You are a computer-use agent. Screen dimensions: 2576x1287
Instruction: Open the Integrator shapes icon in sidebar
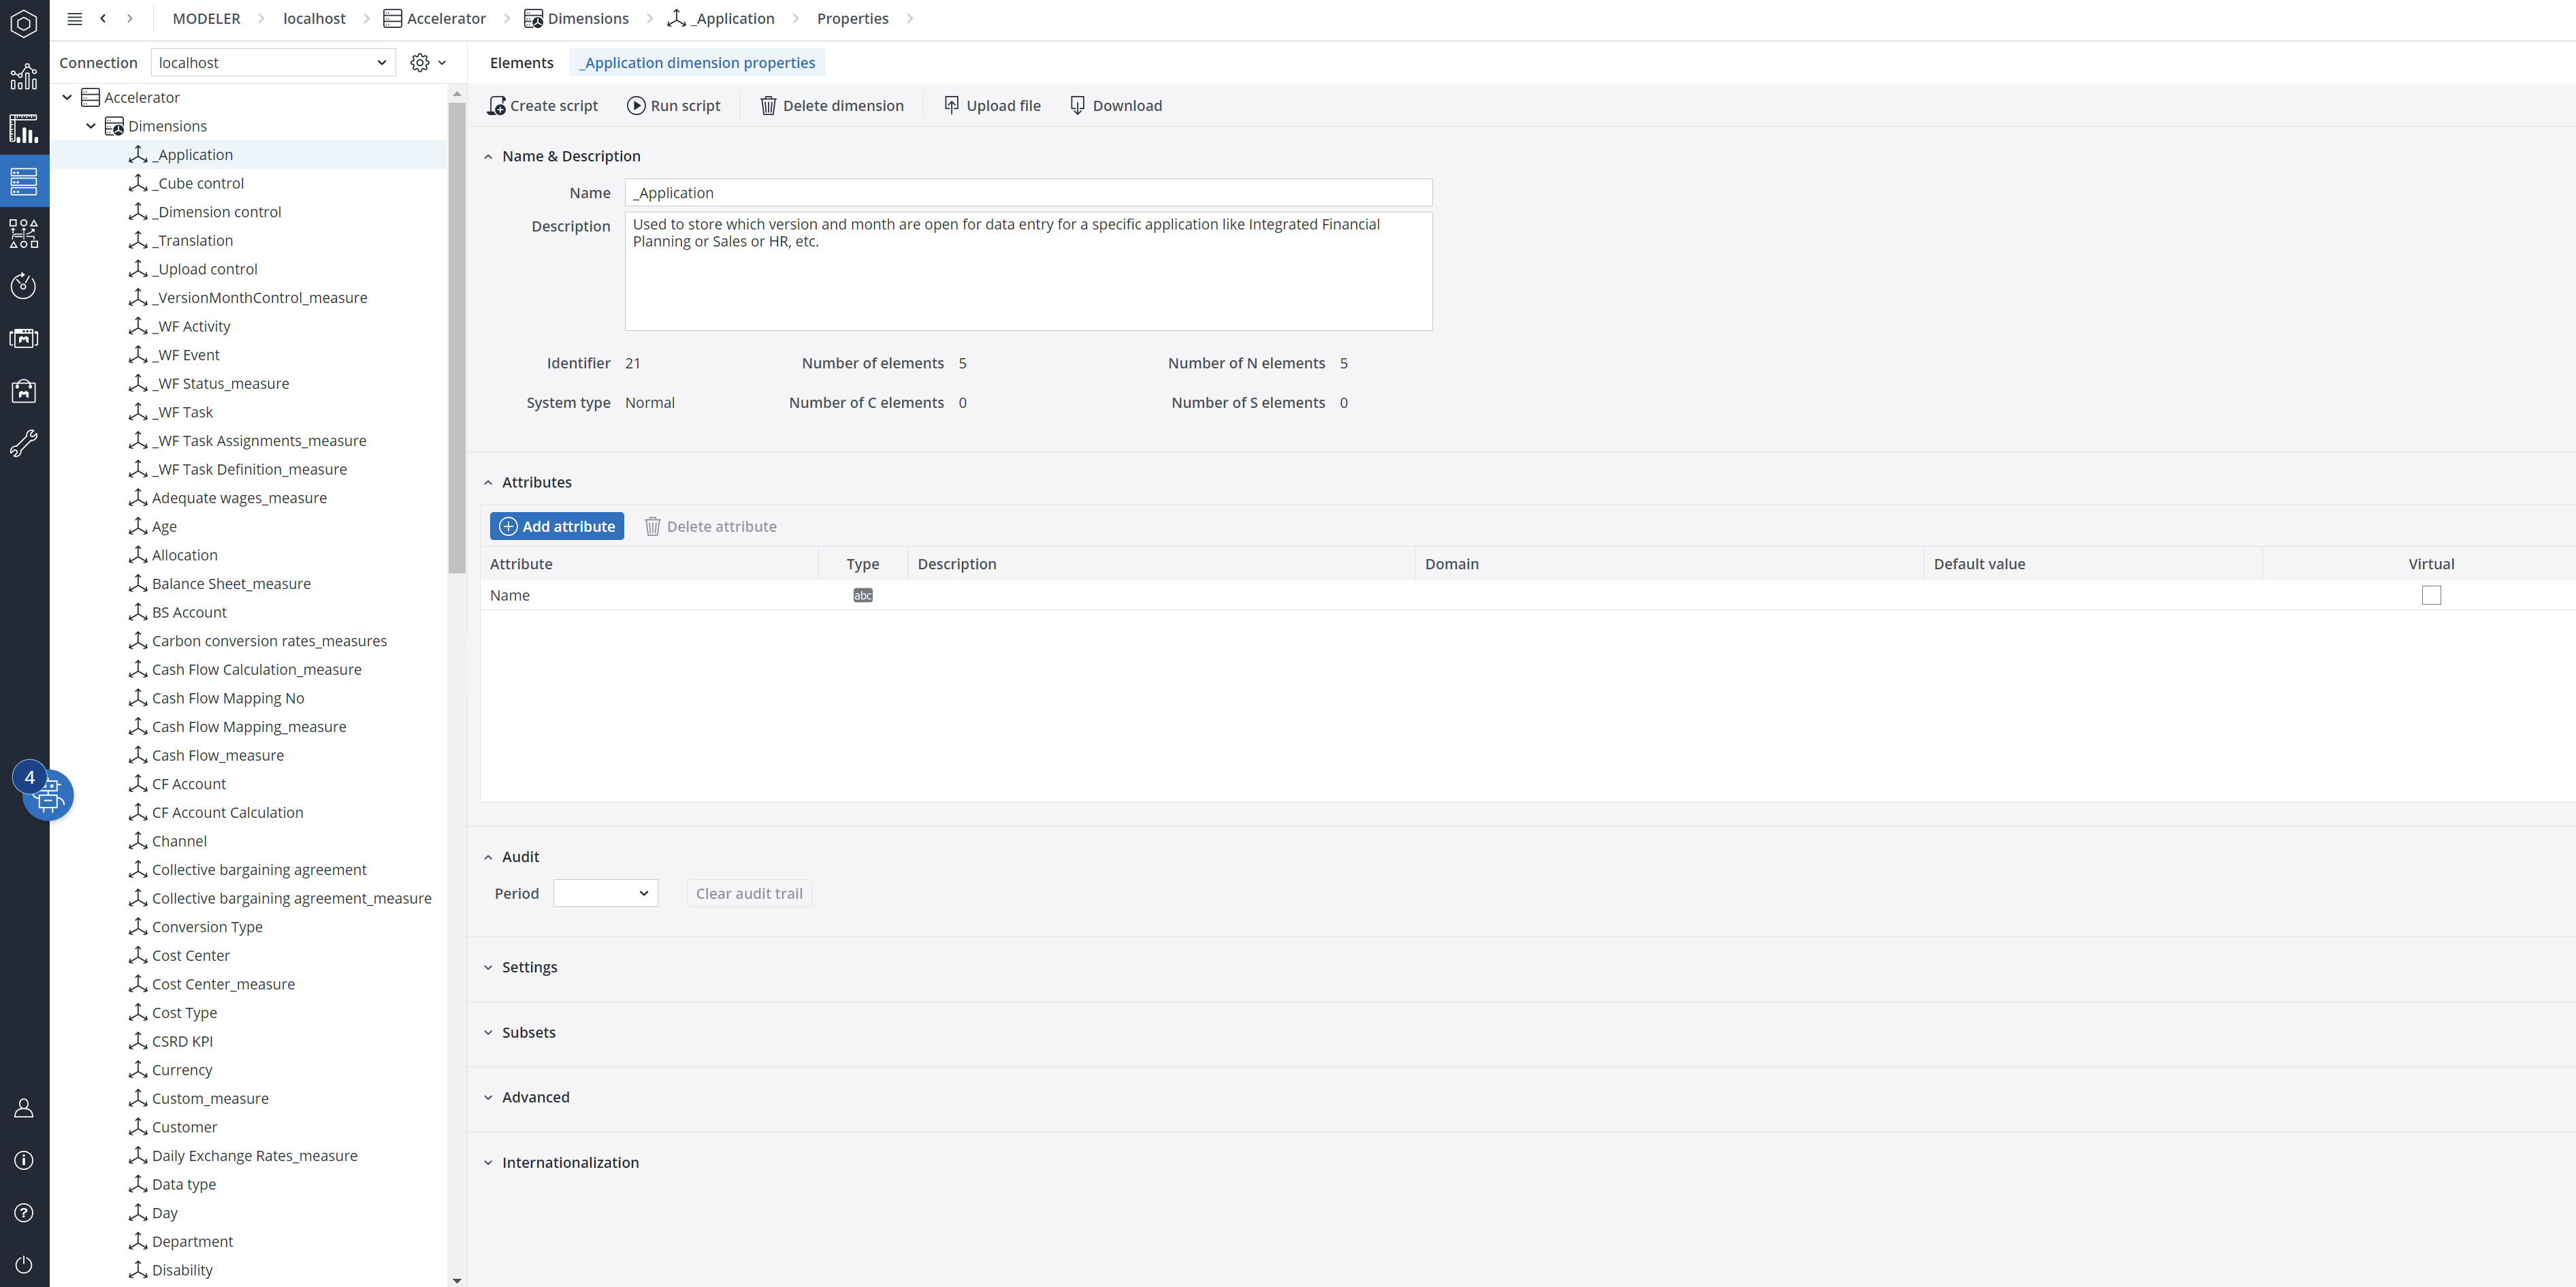point(24,234)
